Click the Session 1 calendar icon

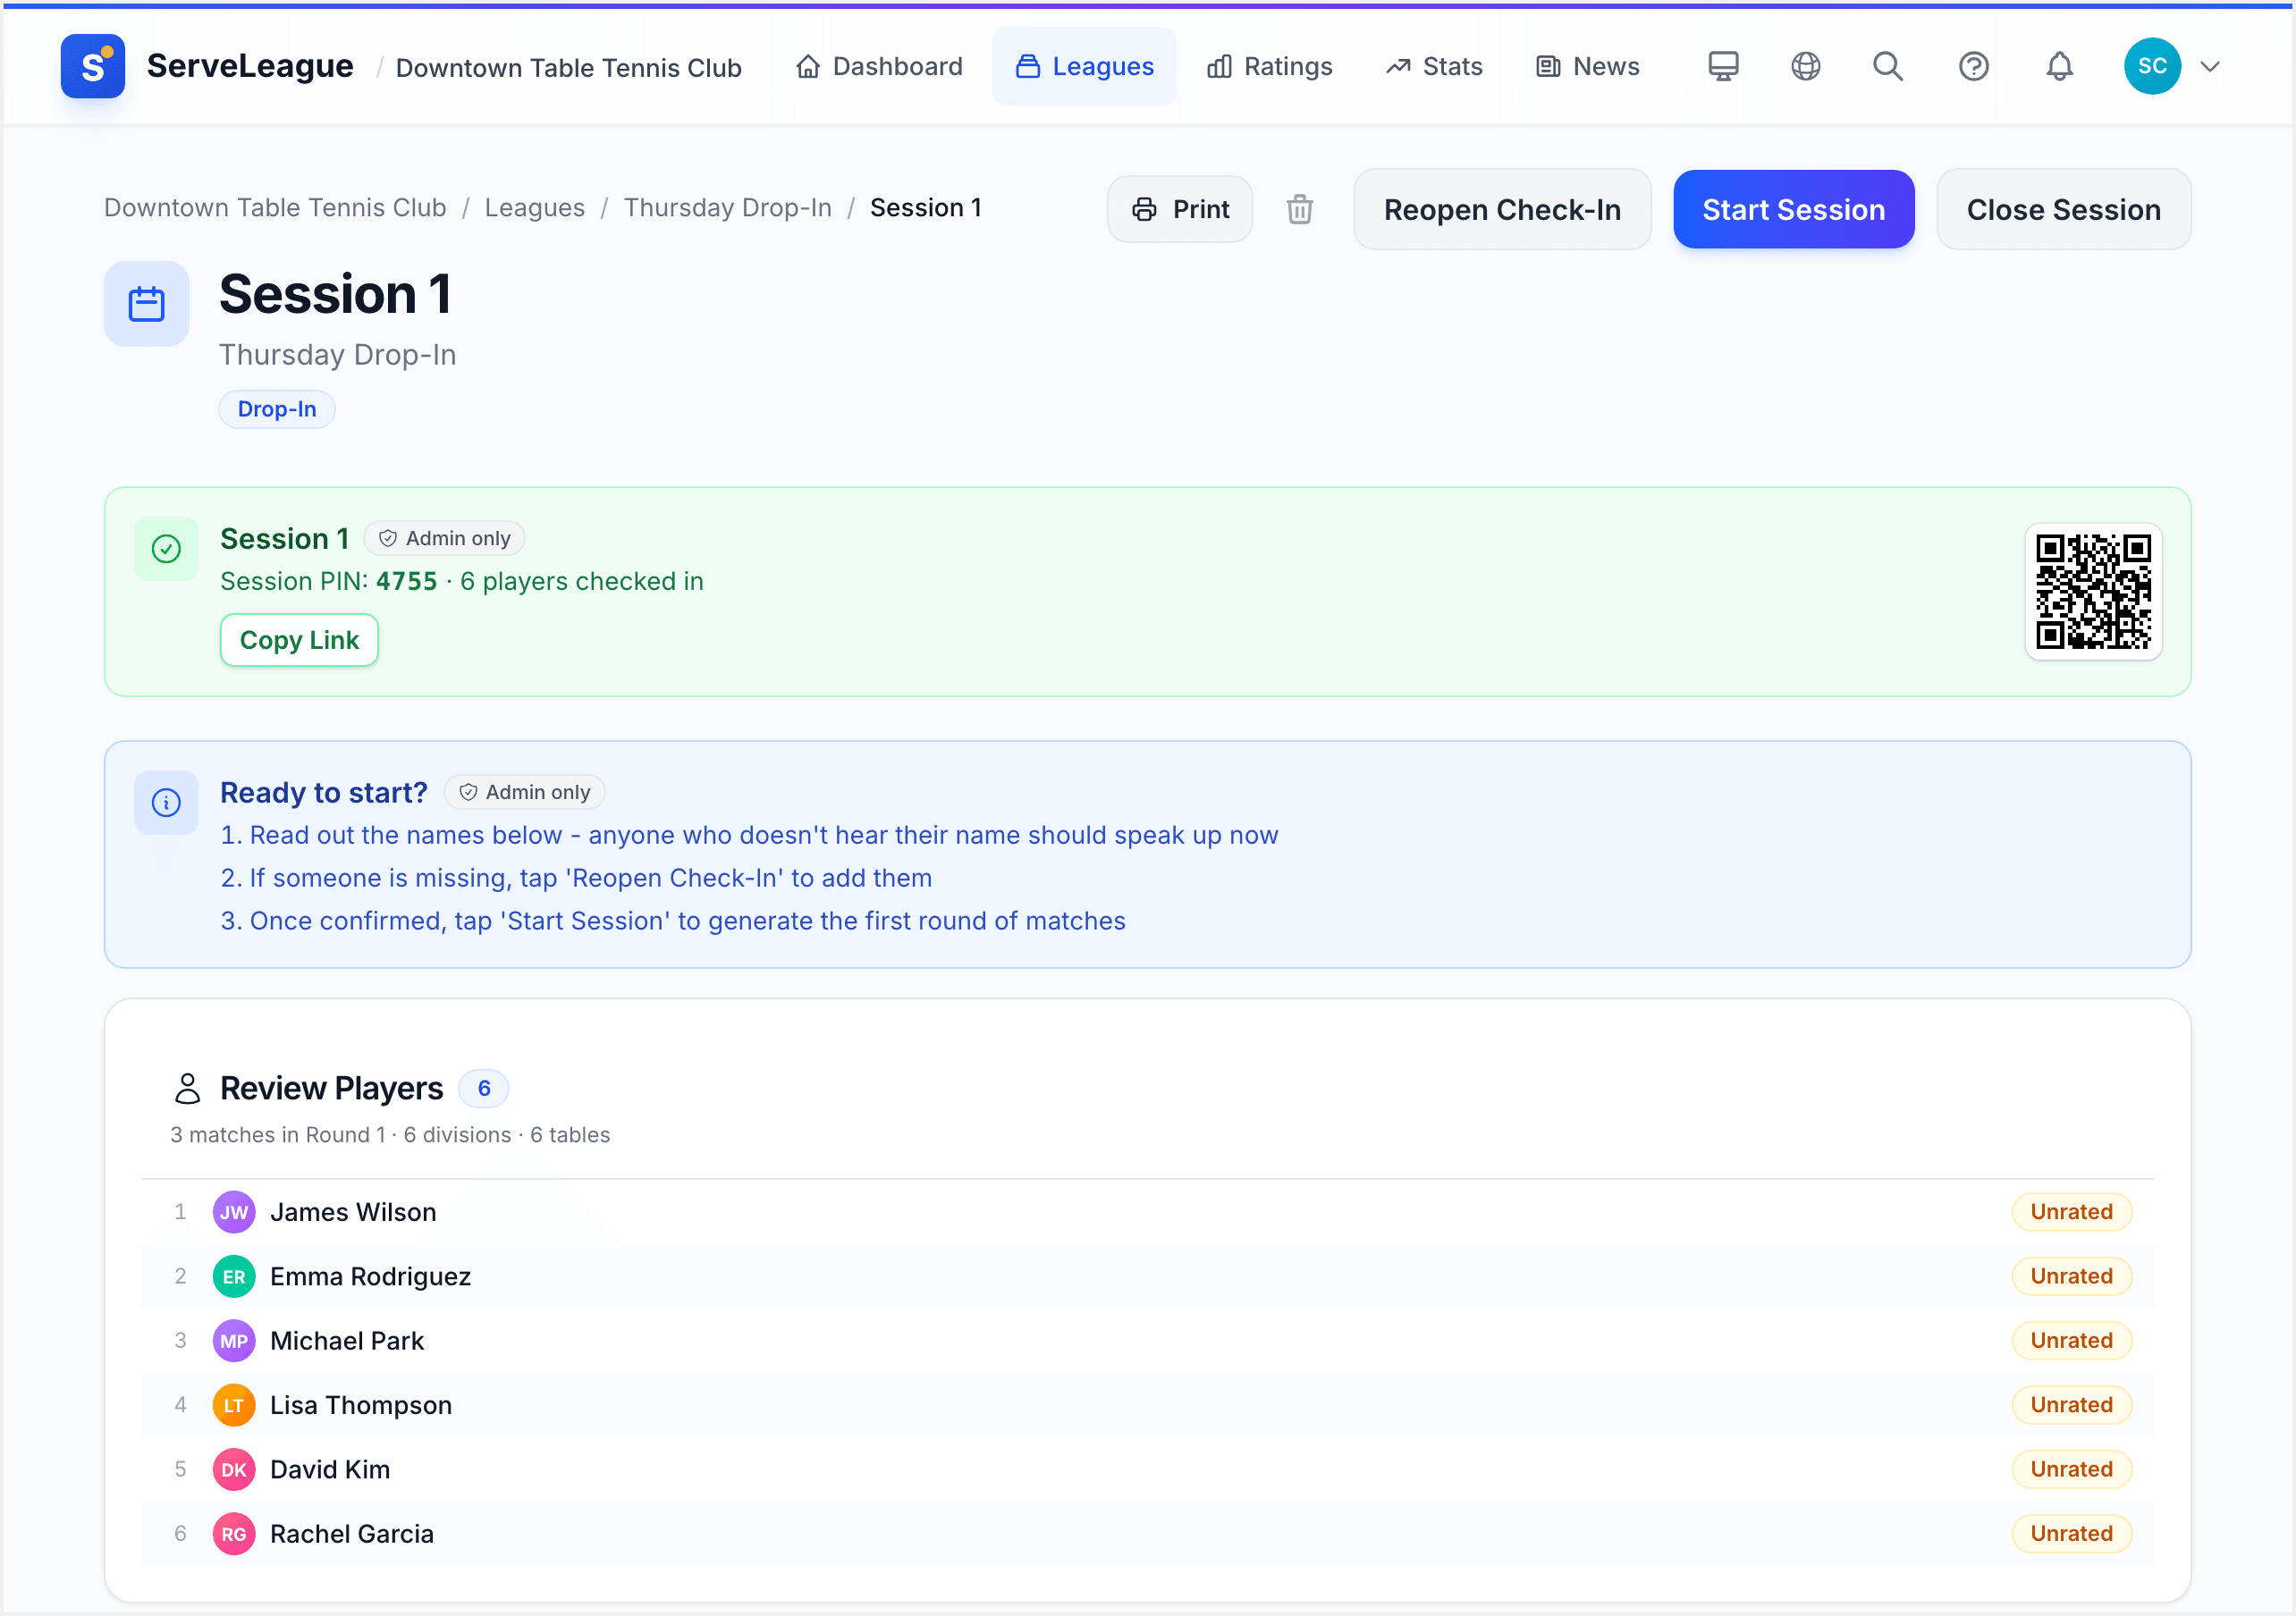[147, 304]
